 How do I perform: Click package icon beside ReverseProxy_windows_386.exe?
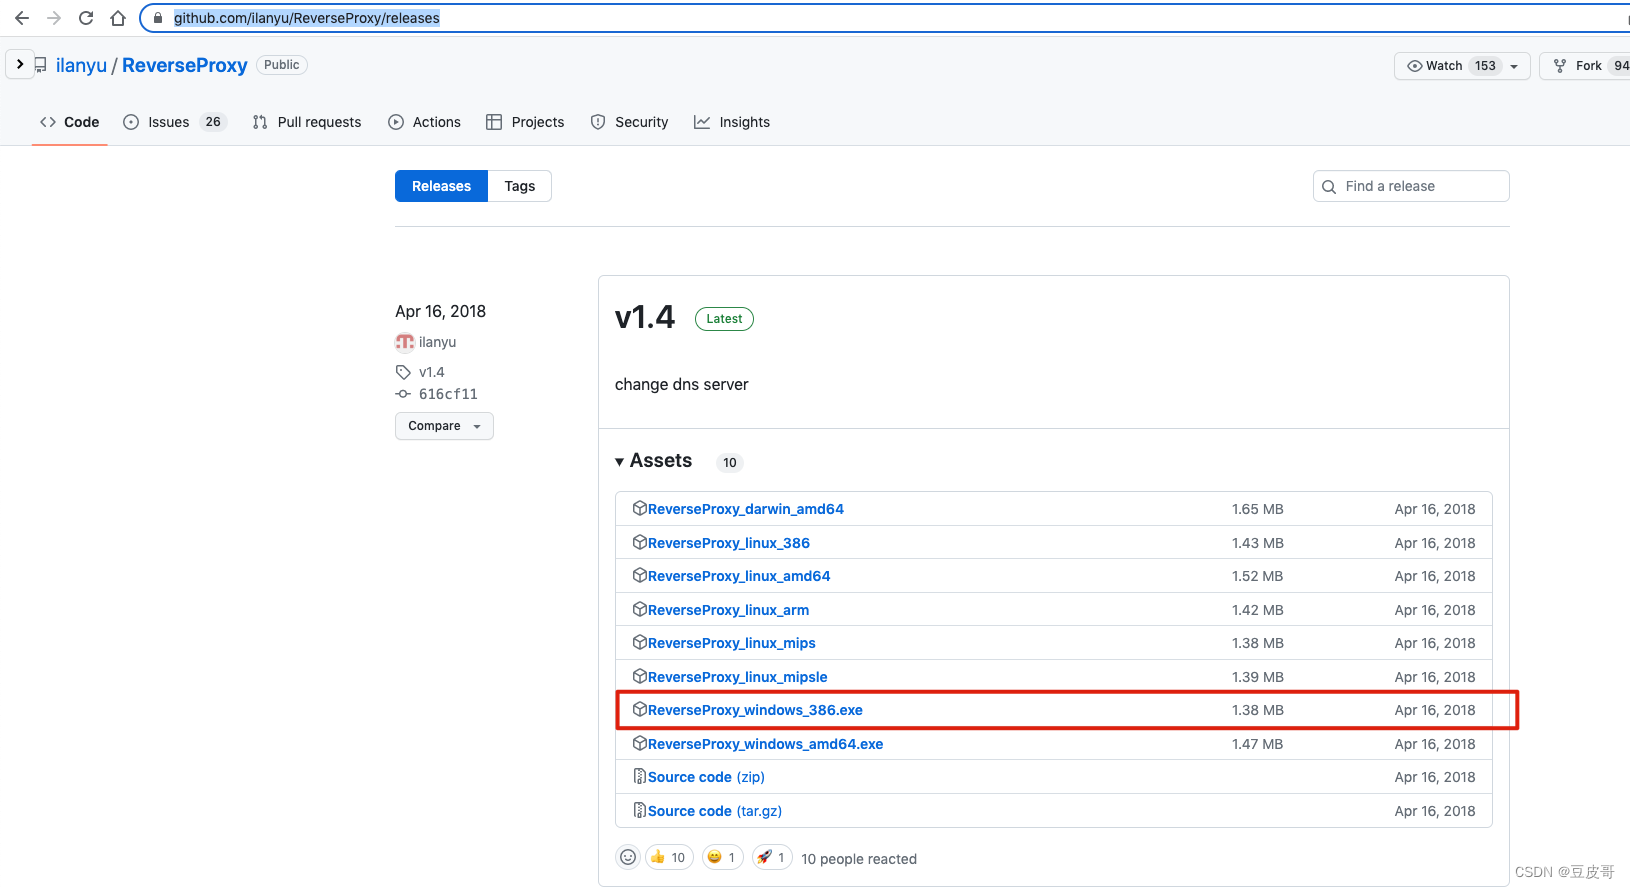[x=640, y=709]
